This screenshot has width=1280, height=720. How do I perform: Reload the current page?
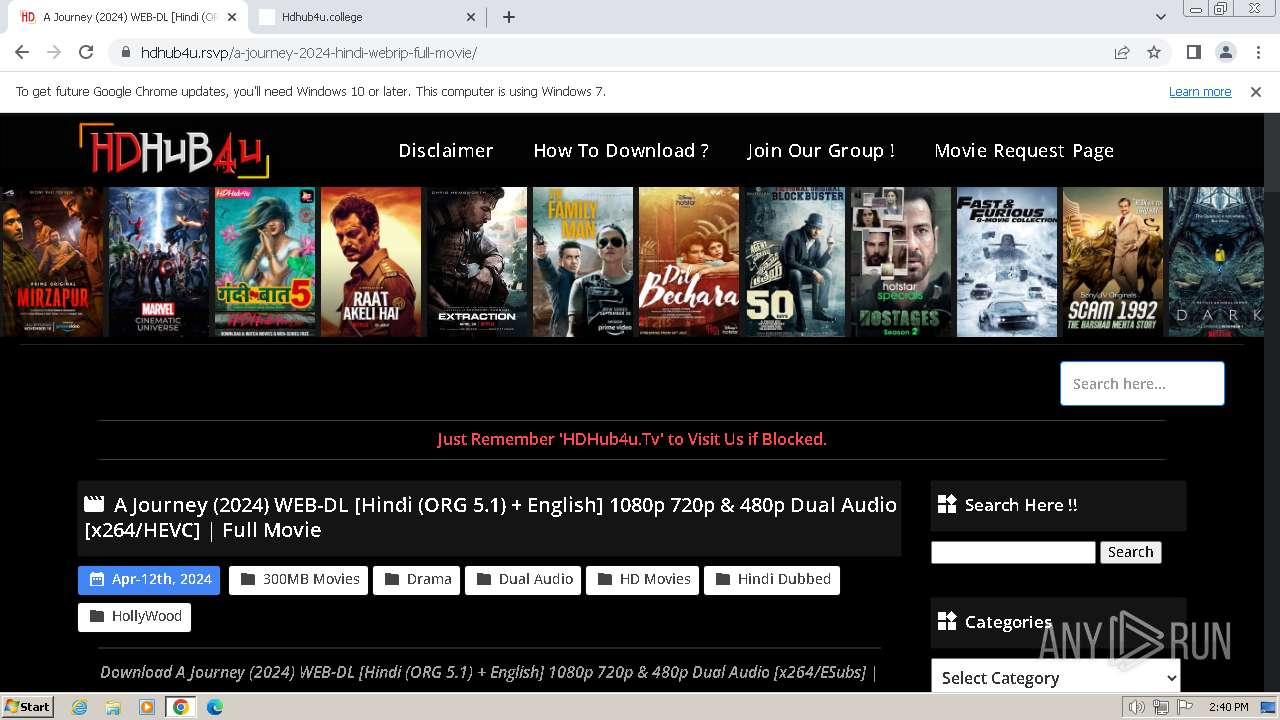point(86,52)
